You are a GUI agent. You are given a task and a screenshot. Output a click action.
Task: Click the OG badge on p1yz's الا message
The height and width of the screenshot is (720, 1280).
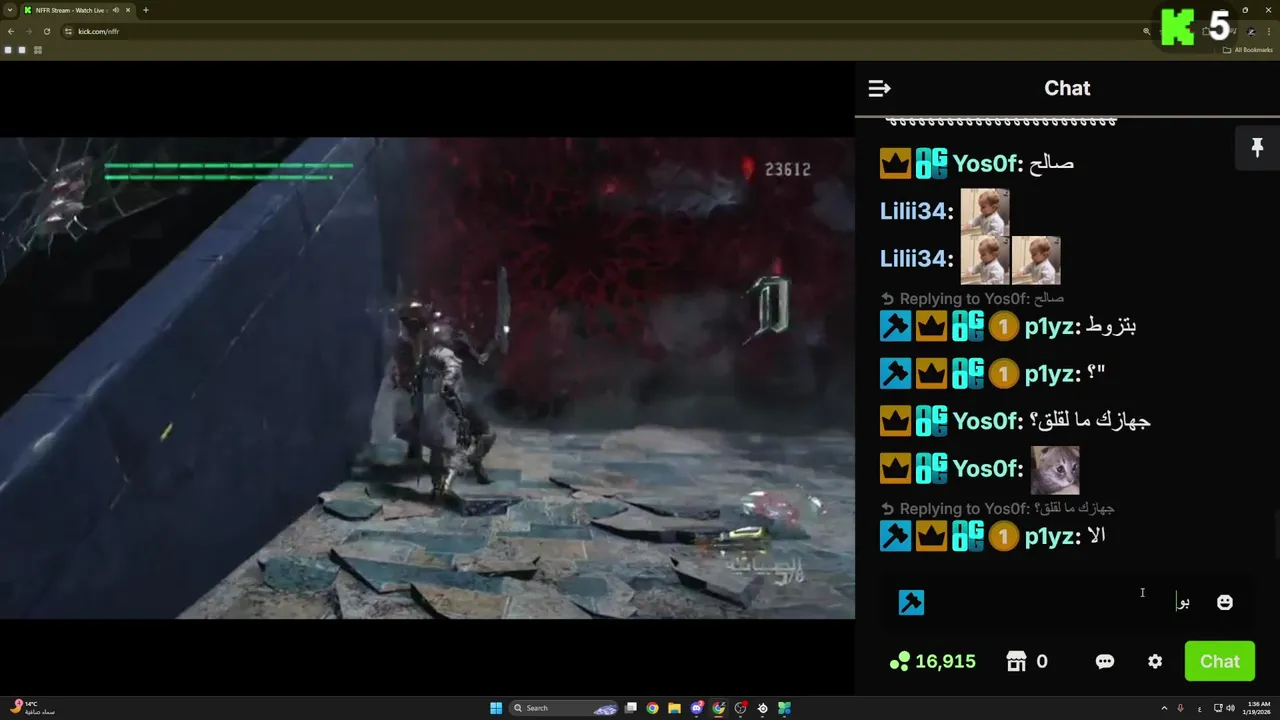tap(967, 537)
